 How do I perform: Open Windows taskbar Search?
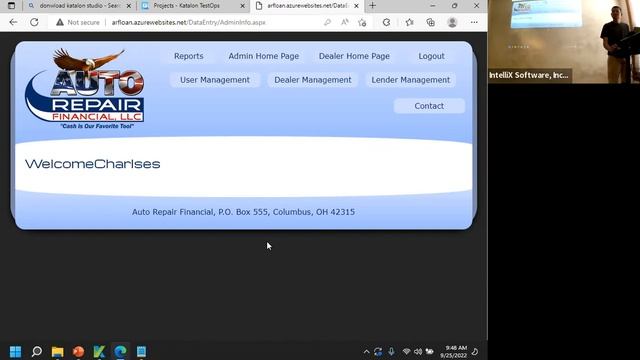37,351
